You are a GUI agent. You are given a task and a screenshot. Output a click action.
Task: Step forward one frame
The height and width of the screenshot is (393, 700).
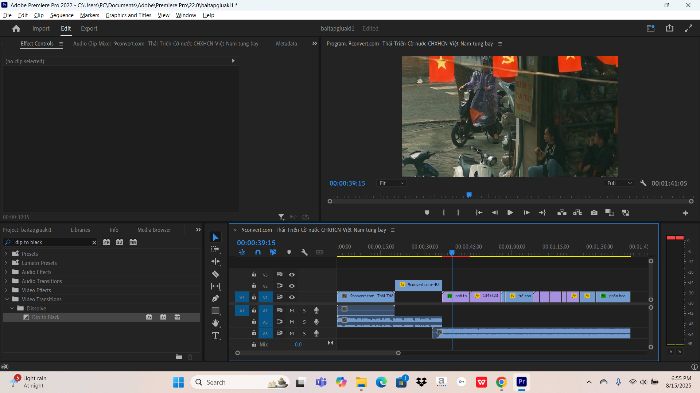click(x=526, y=213)
